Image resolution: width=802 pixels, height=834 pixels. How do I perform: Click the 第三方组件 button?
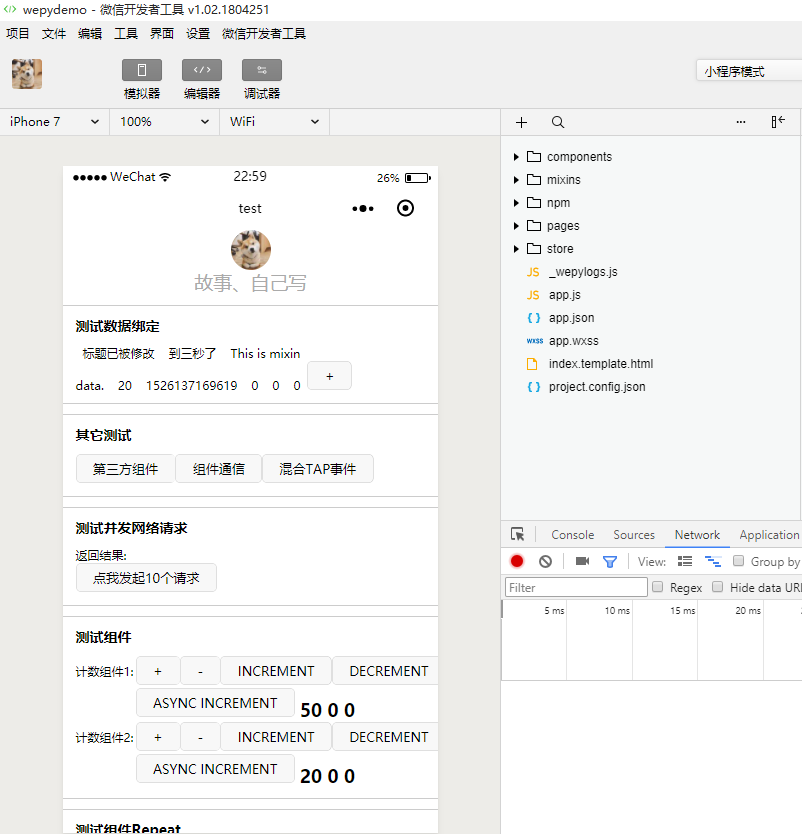[125, 469]
